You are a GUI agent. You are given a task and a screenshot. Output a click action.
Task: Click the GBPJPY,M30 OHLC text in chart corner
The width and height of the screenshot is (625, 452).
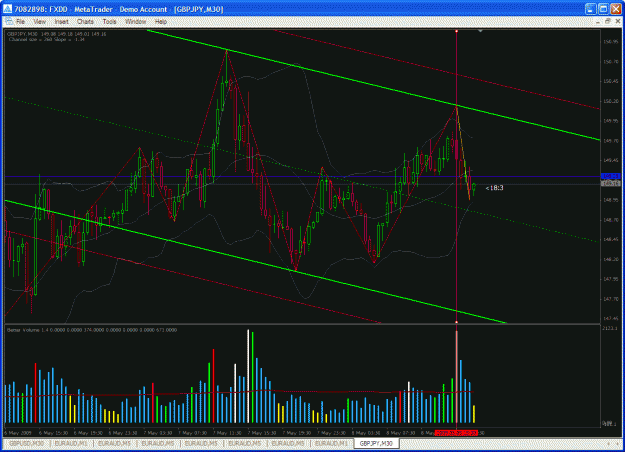pyautogui.click(x=57, y=34)
